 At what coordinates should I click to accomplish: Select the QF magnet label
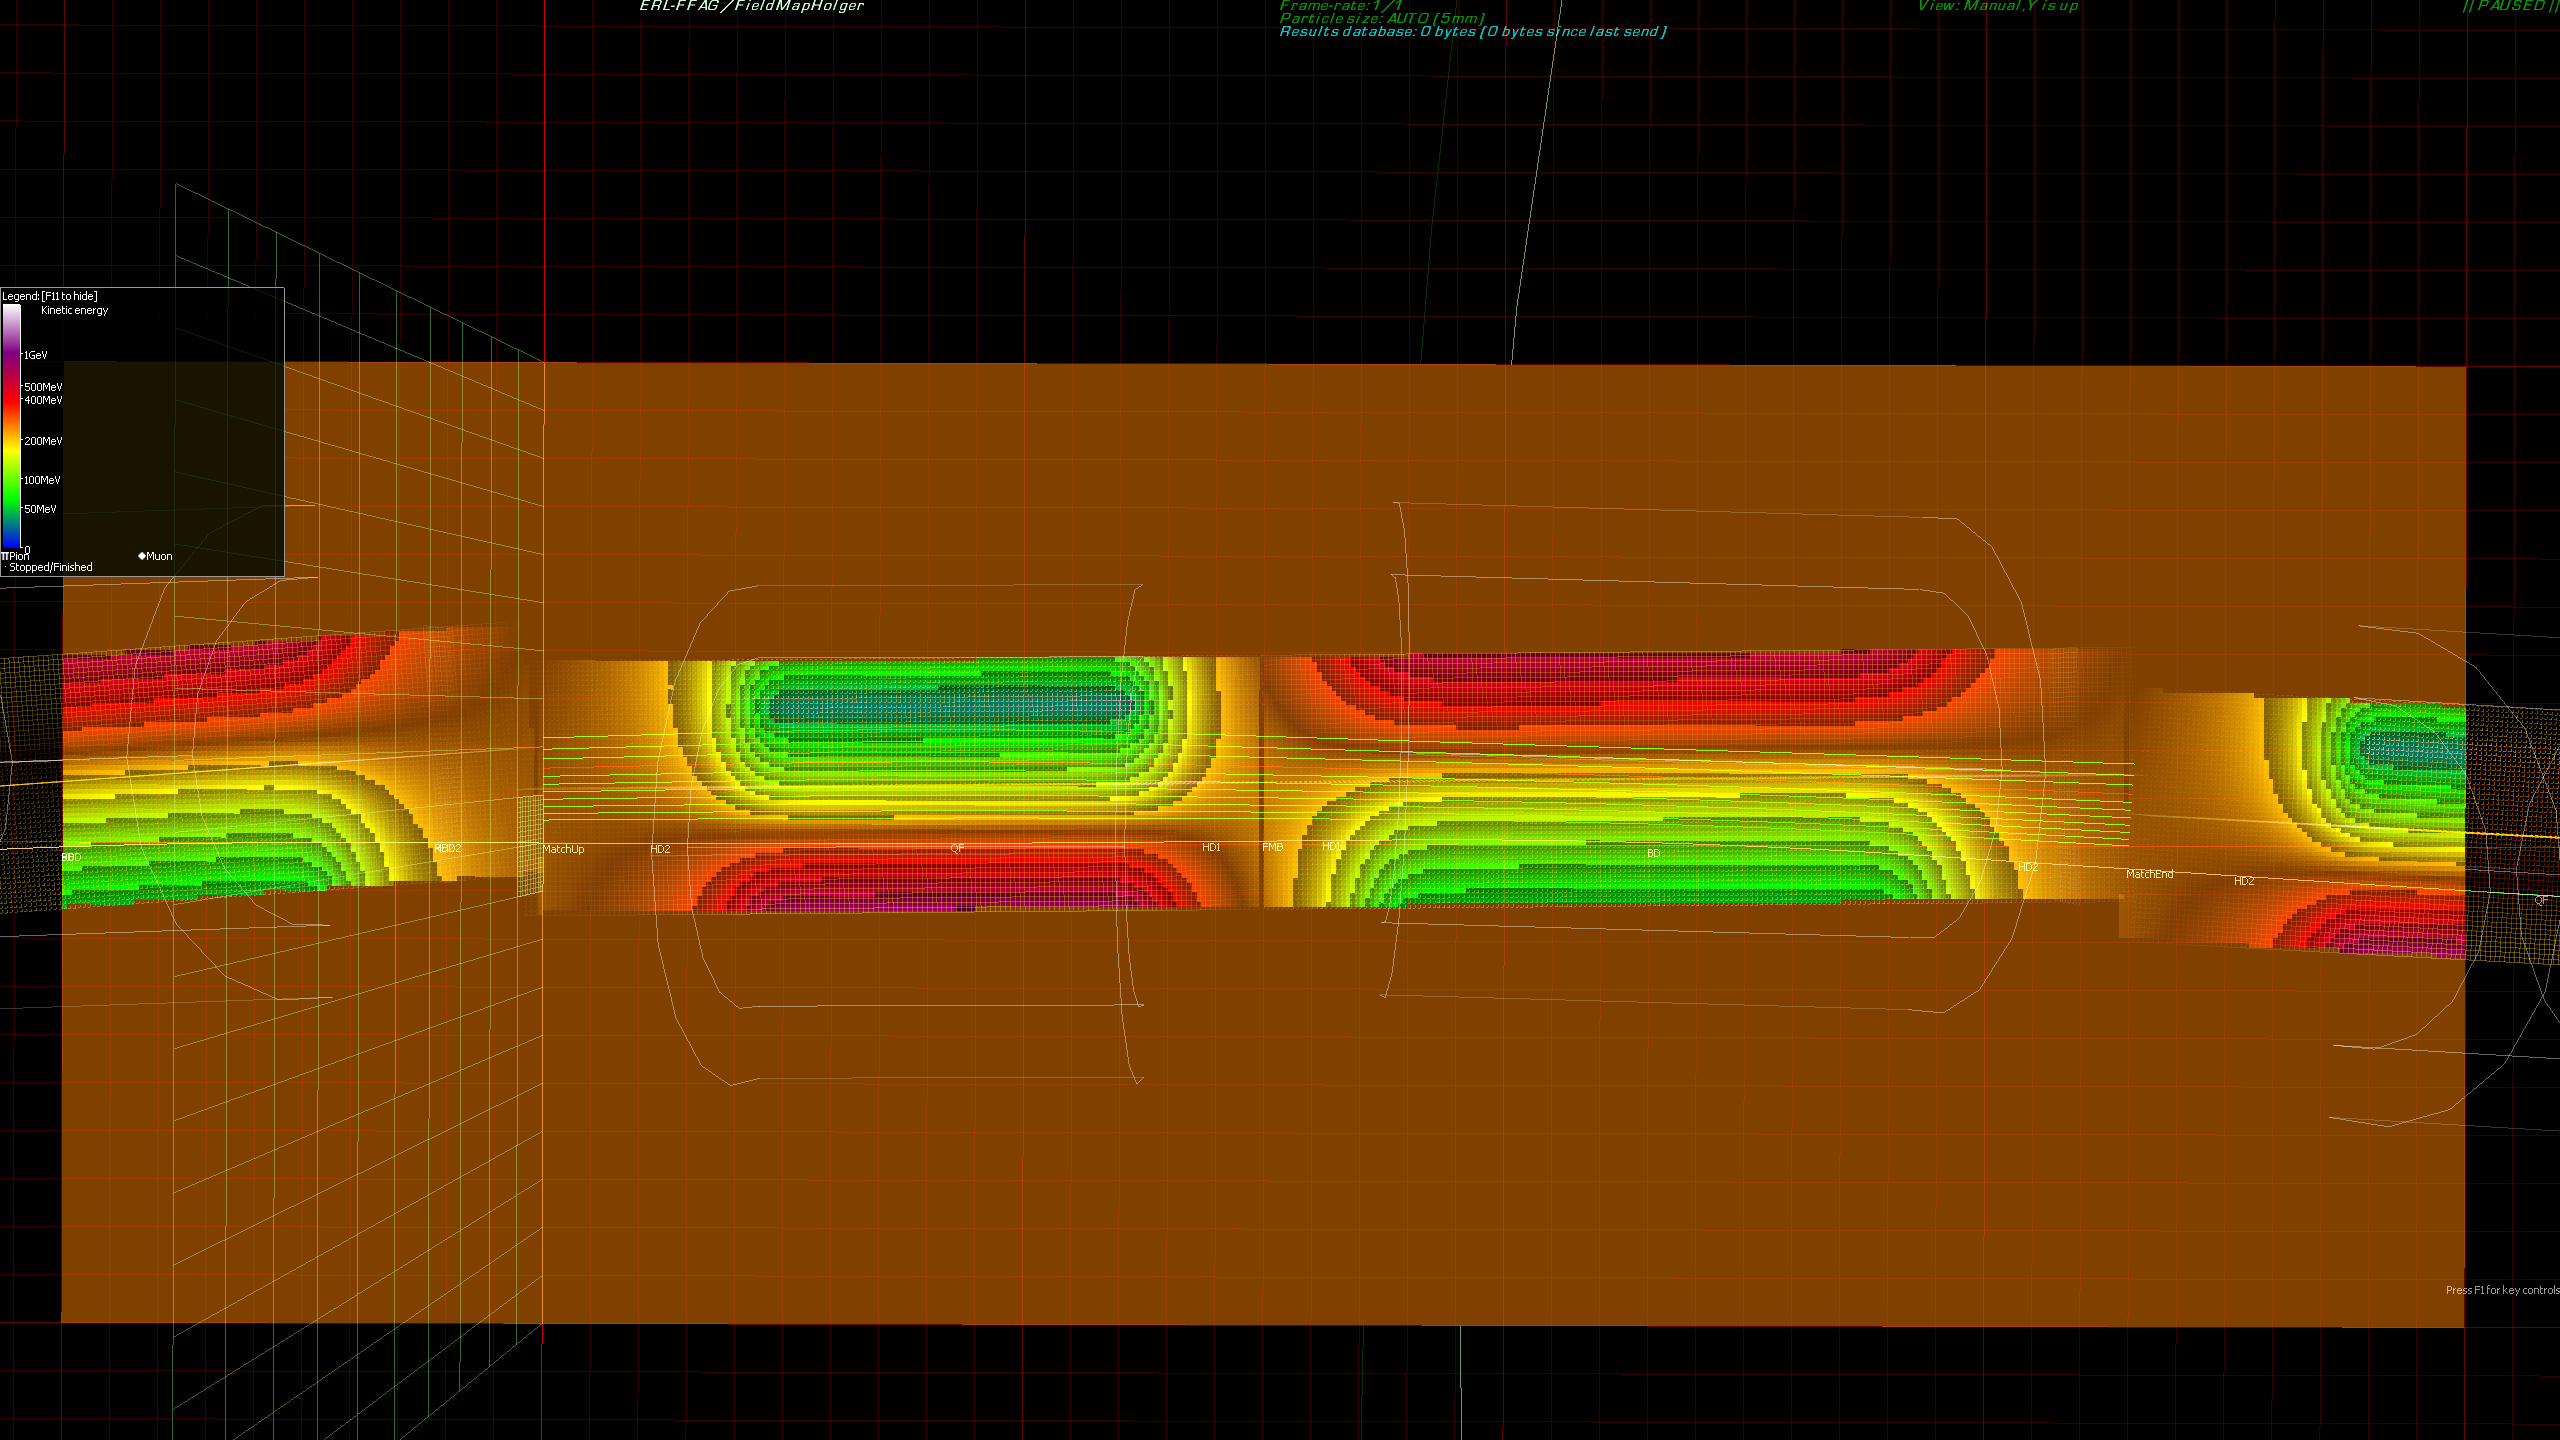[x=957, y=848]
